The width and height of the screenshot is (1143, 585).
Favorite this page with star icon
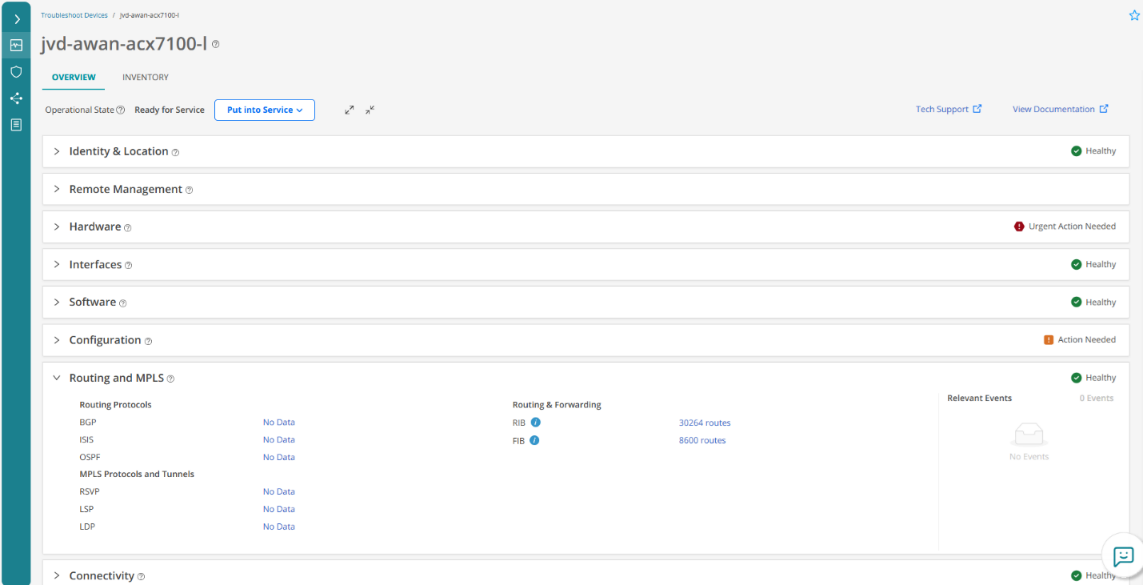(1134, 16)
